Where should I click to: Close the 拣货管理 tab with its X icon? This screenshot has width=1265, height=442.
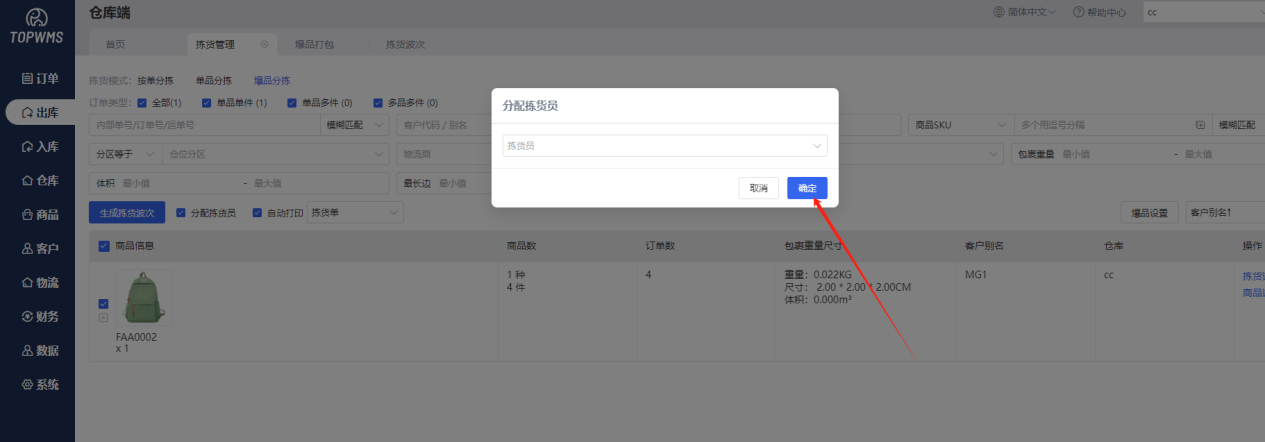click(265, 45)
